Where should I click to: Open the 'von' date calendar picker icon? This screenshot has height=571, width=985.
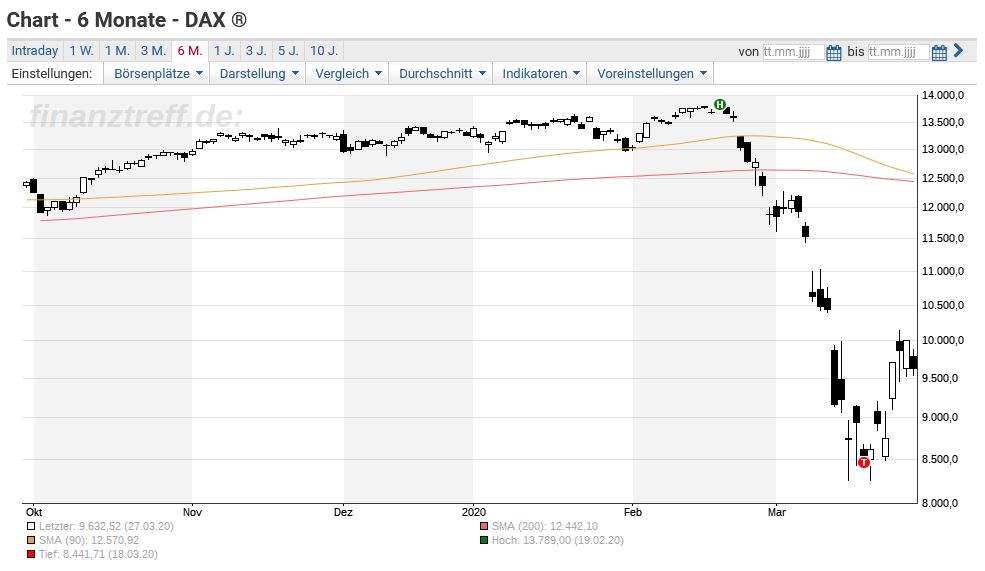pos(833,52)
